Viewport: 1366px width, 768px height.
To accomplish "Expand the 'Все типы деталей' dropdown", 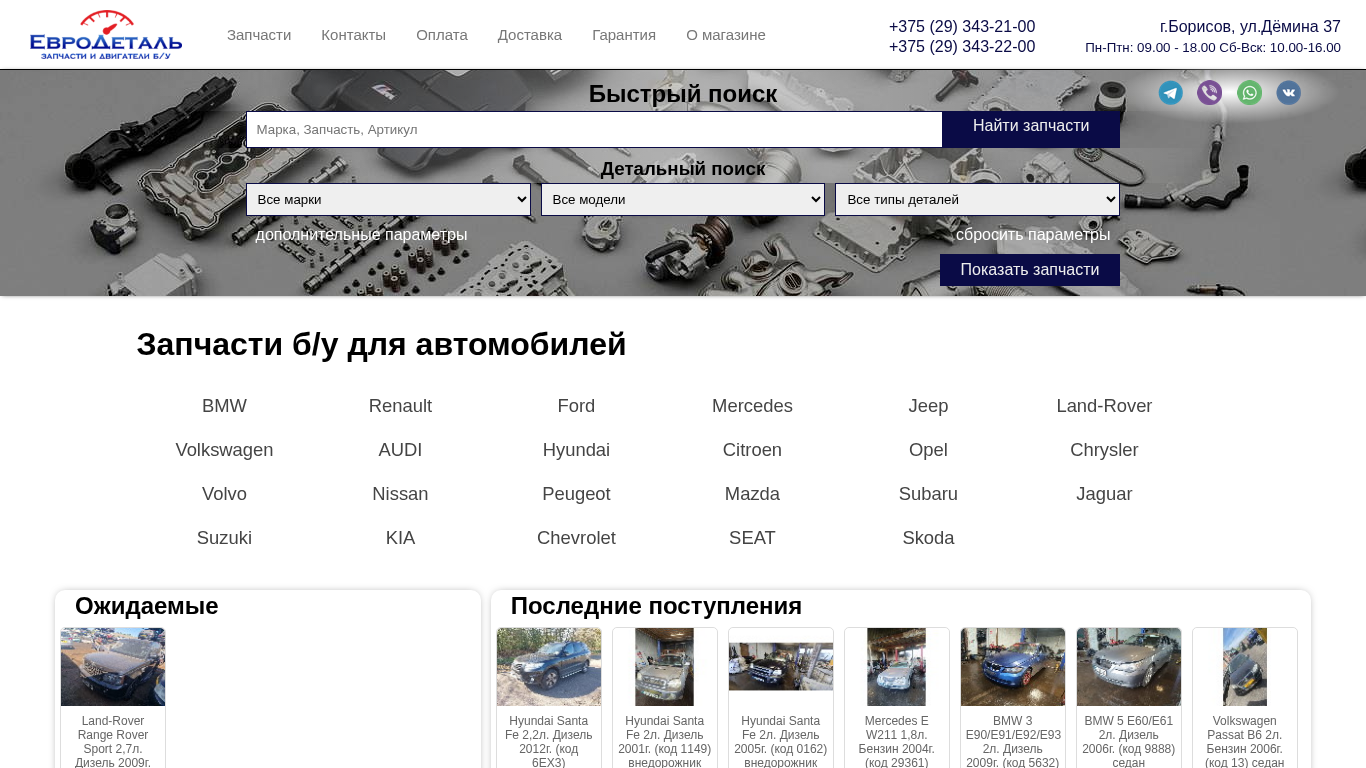I will click(x=977, y=199).
